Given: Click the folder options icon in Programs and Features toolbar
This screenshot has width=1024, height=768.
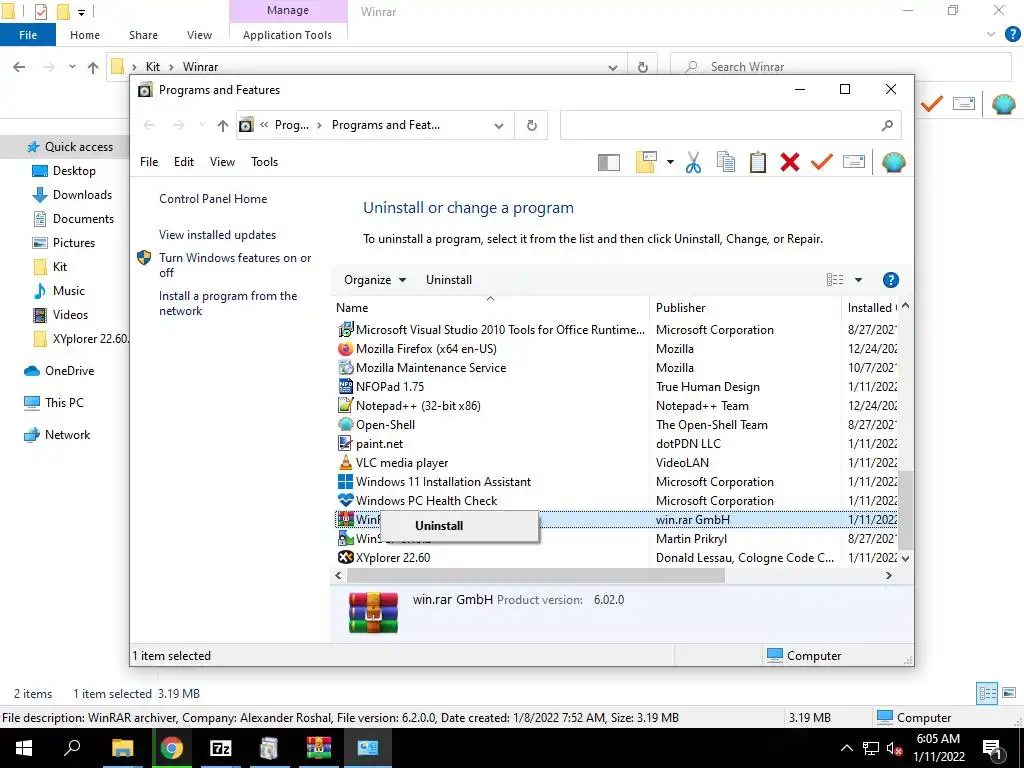Looking at the screenshot, I should [x=646, y=162].
